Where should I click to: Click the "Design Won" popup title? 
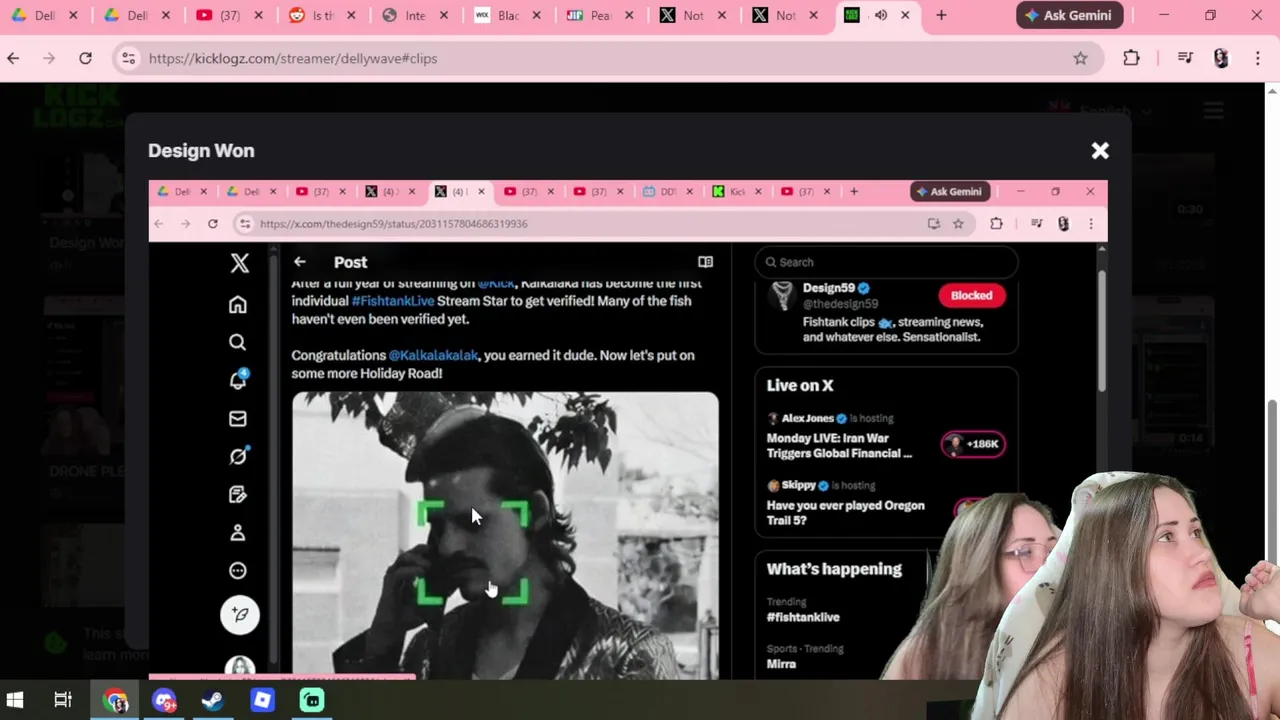201,151
